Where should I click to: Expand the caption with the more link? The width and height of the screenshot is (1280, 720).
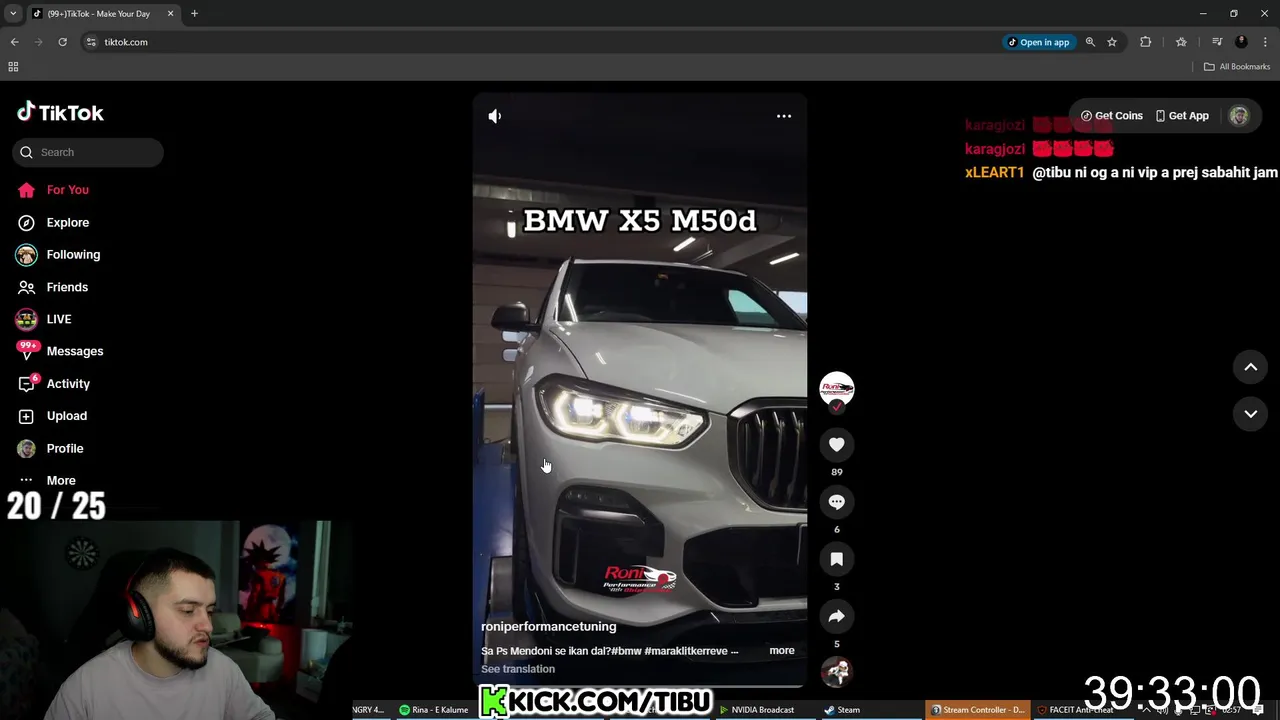pyautogui.click(x=782, y=651)
